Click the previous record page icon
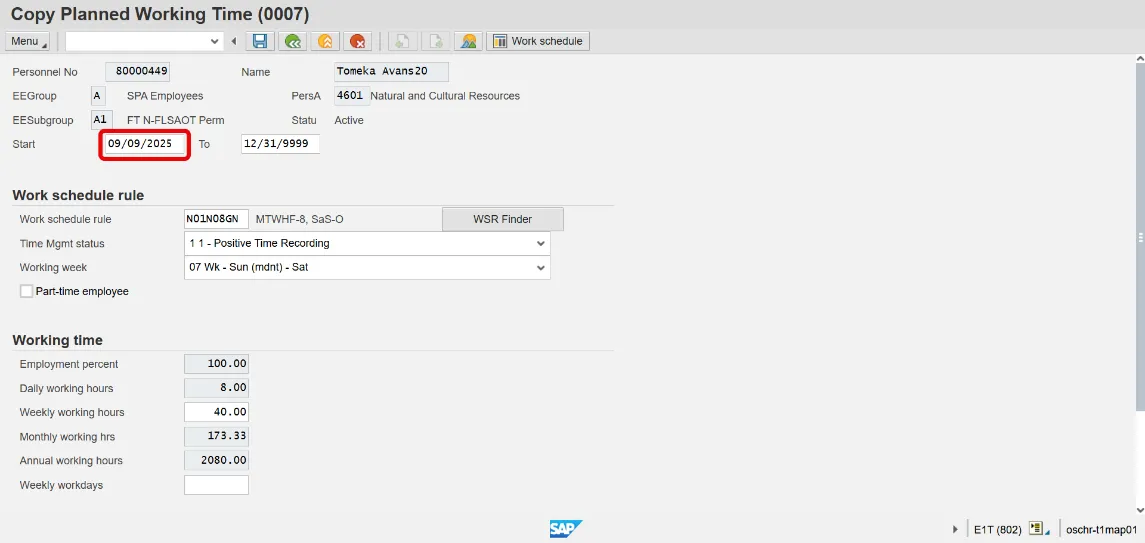The image size is (1145, 543). [x=401, y=41]
